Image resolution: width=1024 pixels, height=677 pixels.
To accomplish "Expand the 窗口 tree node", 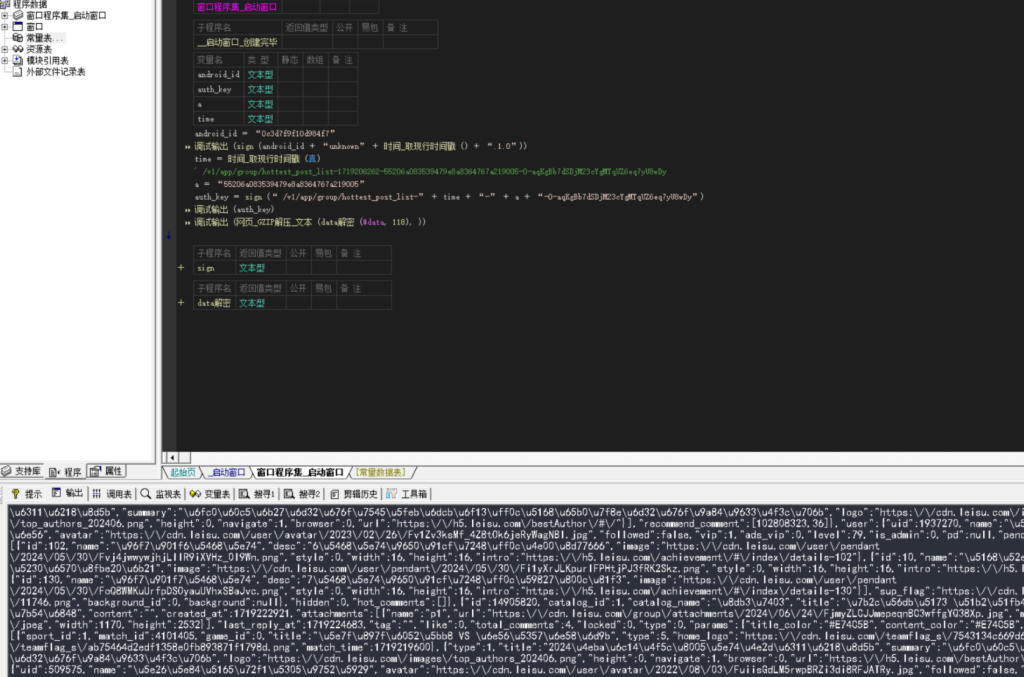I will [x=5, y=27].
